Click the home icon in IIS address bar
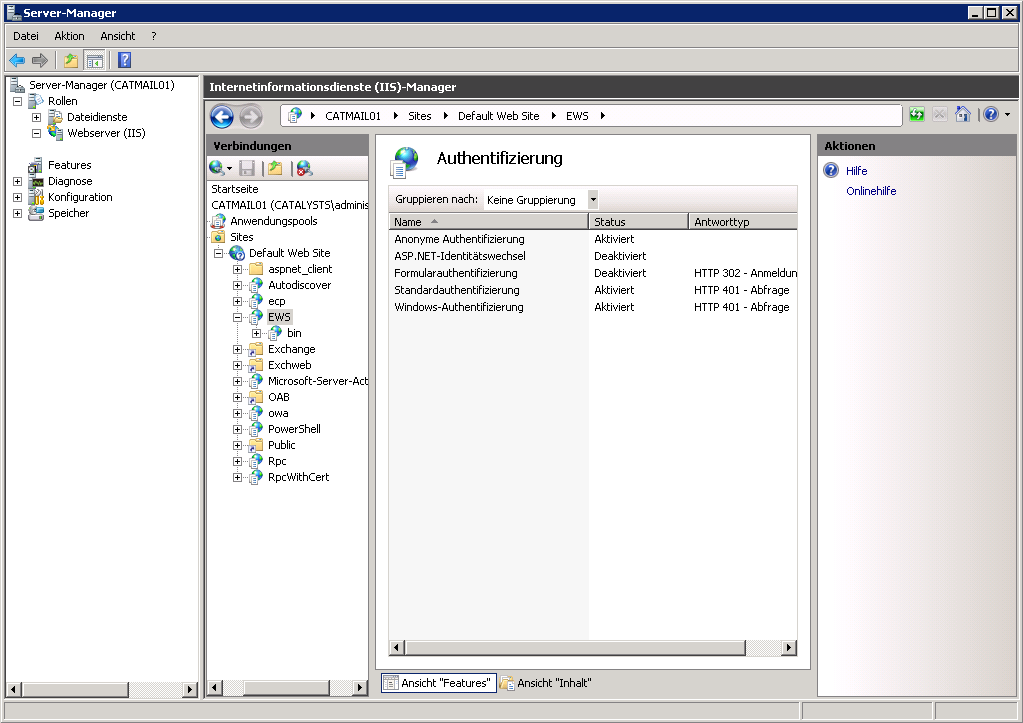The height and width of the screenshot is (723, 1023). click(962, 115)
